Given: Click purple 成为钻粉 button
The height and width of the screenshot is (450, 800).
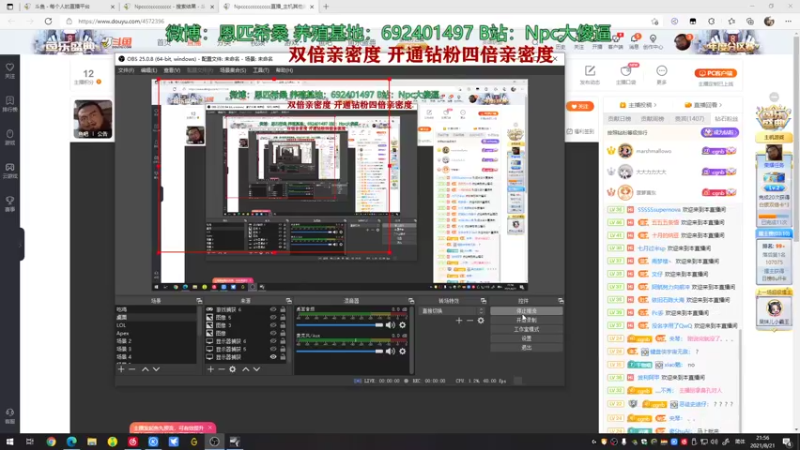Looking at the screenshot, I should (x=719, y=133).
